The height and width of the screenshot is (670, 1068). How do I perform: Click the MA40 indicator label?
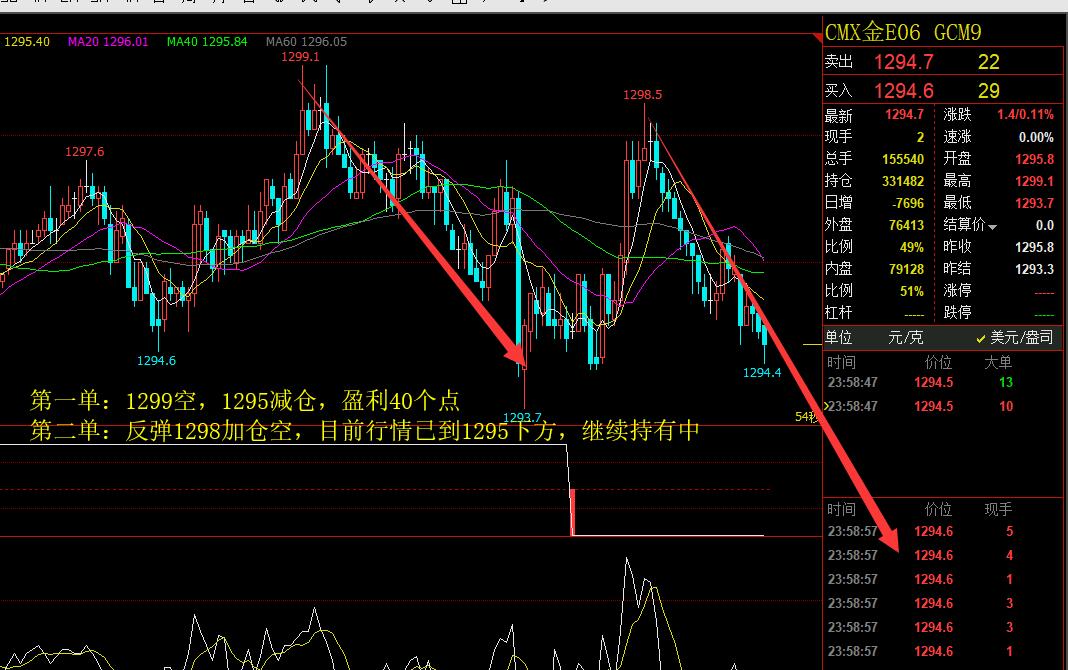[x=207, y=42]
